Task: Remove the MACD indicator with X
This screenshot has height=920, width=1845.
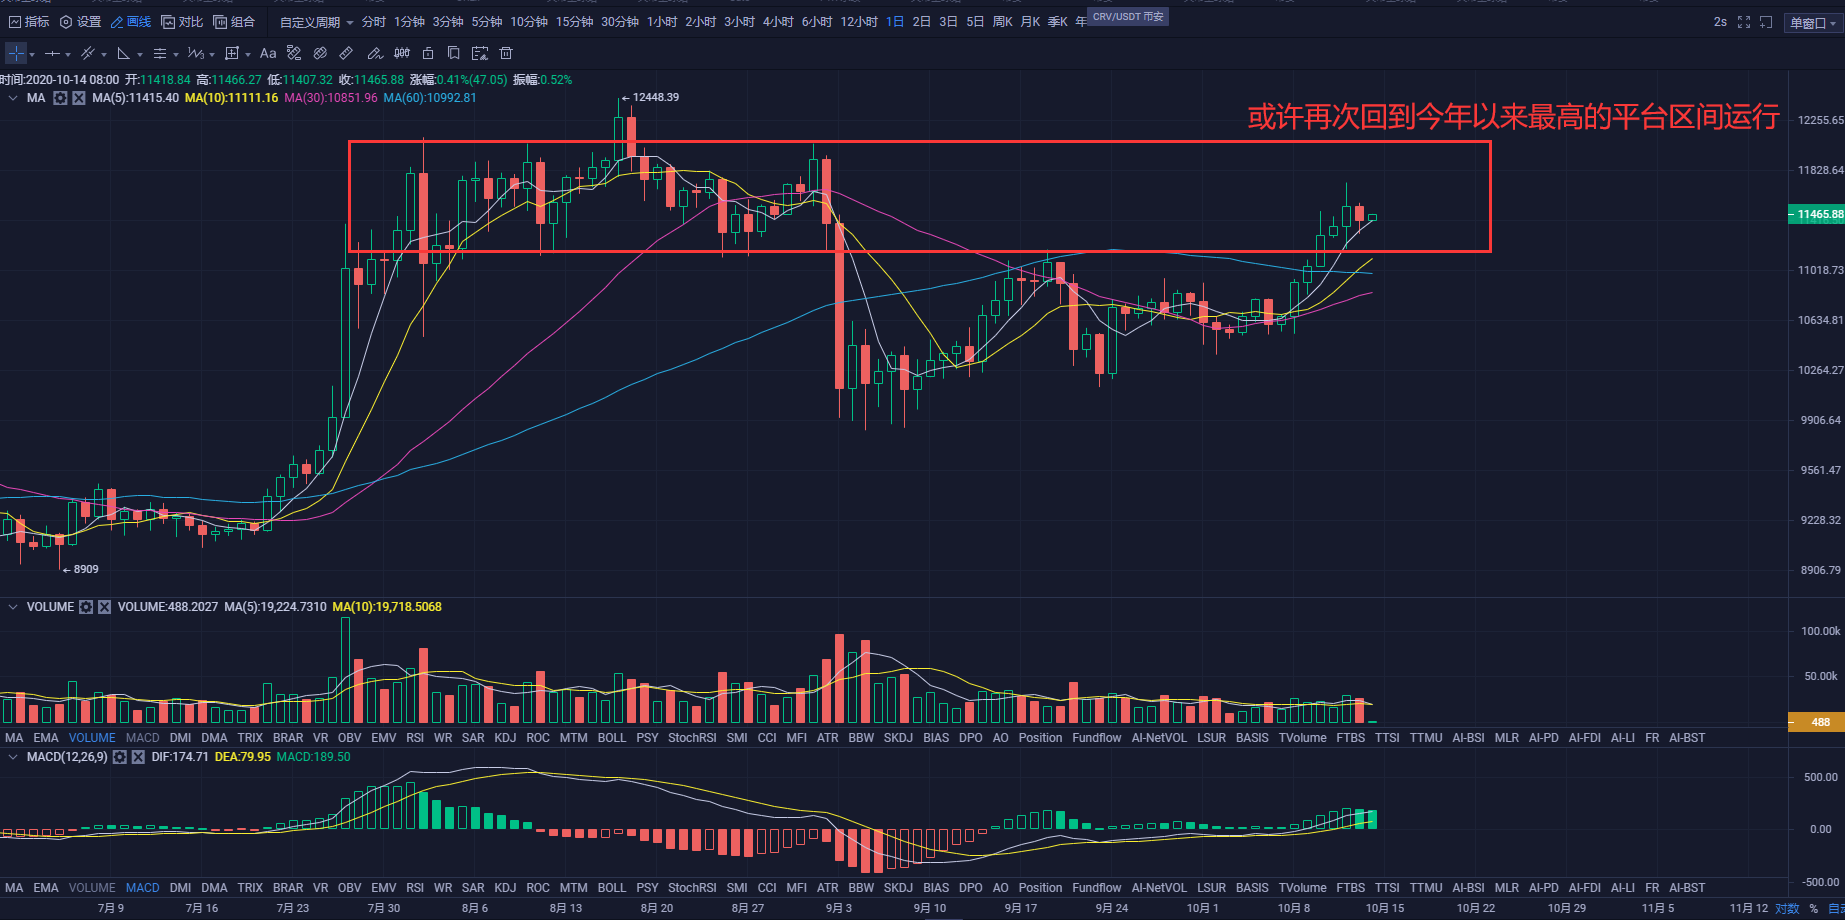Action: point(138,757)
